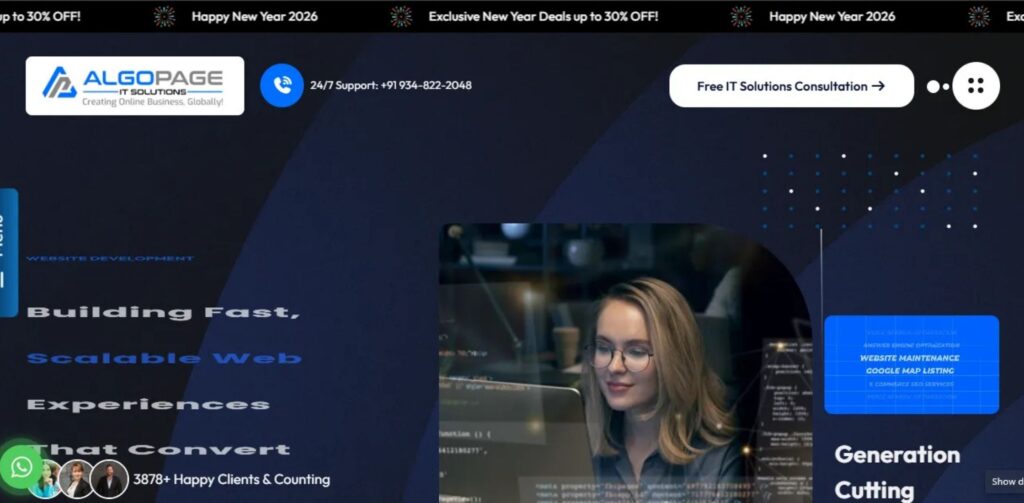Click the blue phone support icon
1024x503 pixels.
[x=281, y=86]
